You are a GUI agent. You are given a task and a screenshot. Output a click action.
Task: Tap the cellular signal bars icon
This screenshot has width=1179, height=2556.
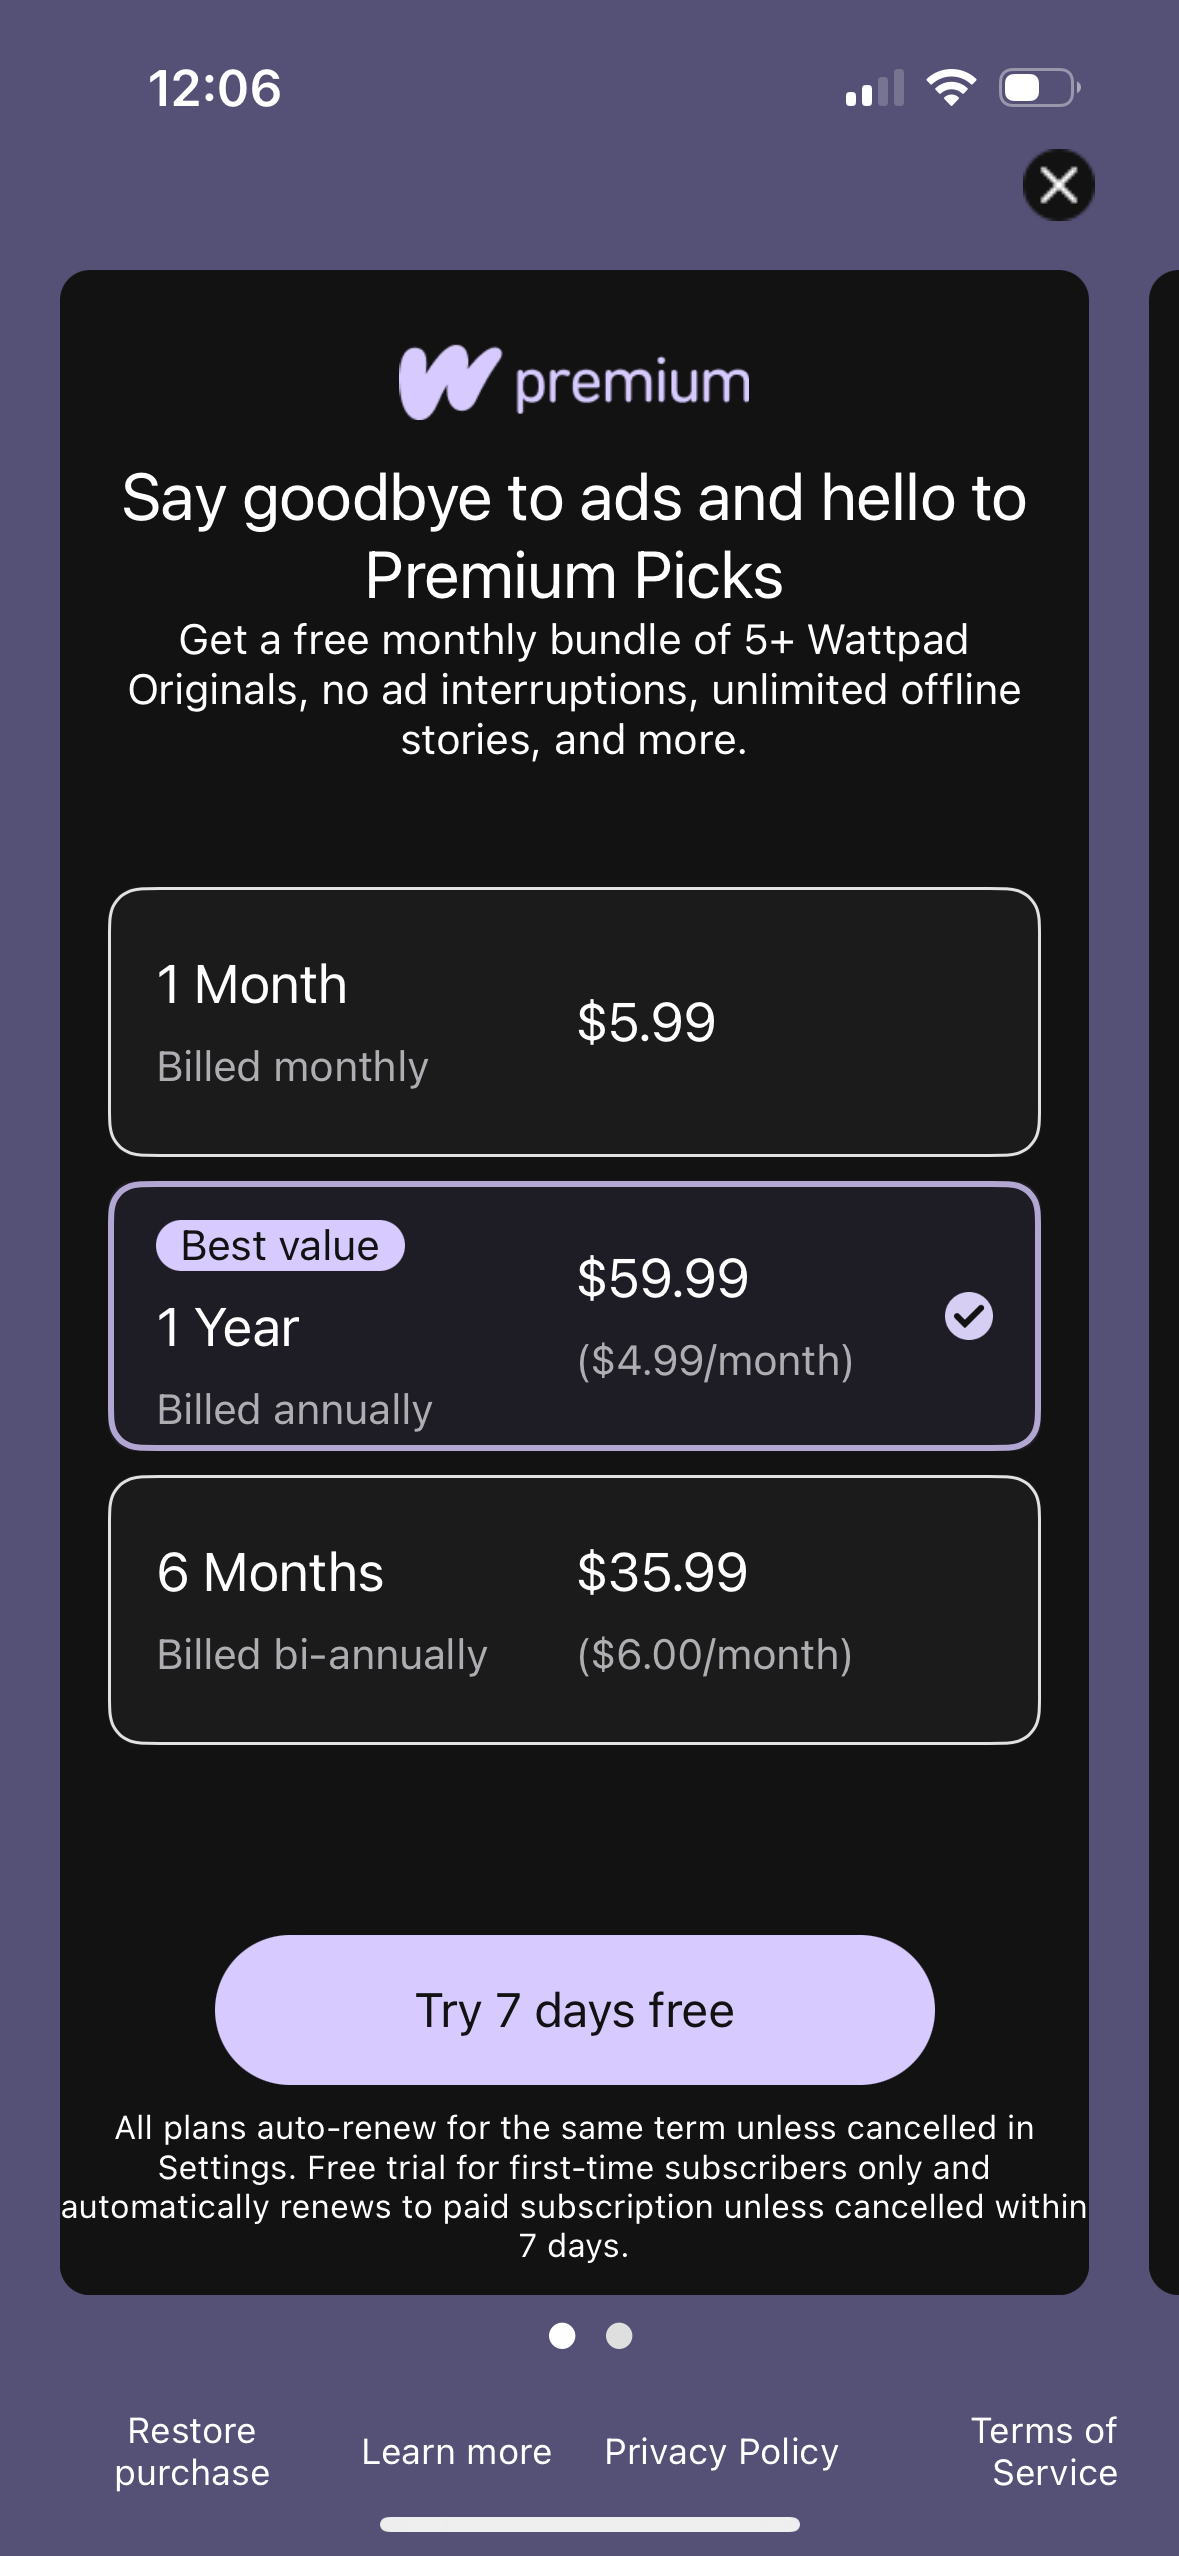point(874,88)
